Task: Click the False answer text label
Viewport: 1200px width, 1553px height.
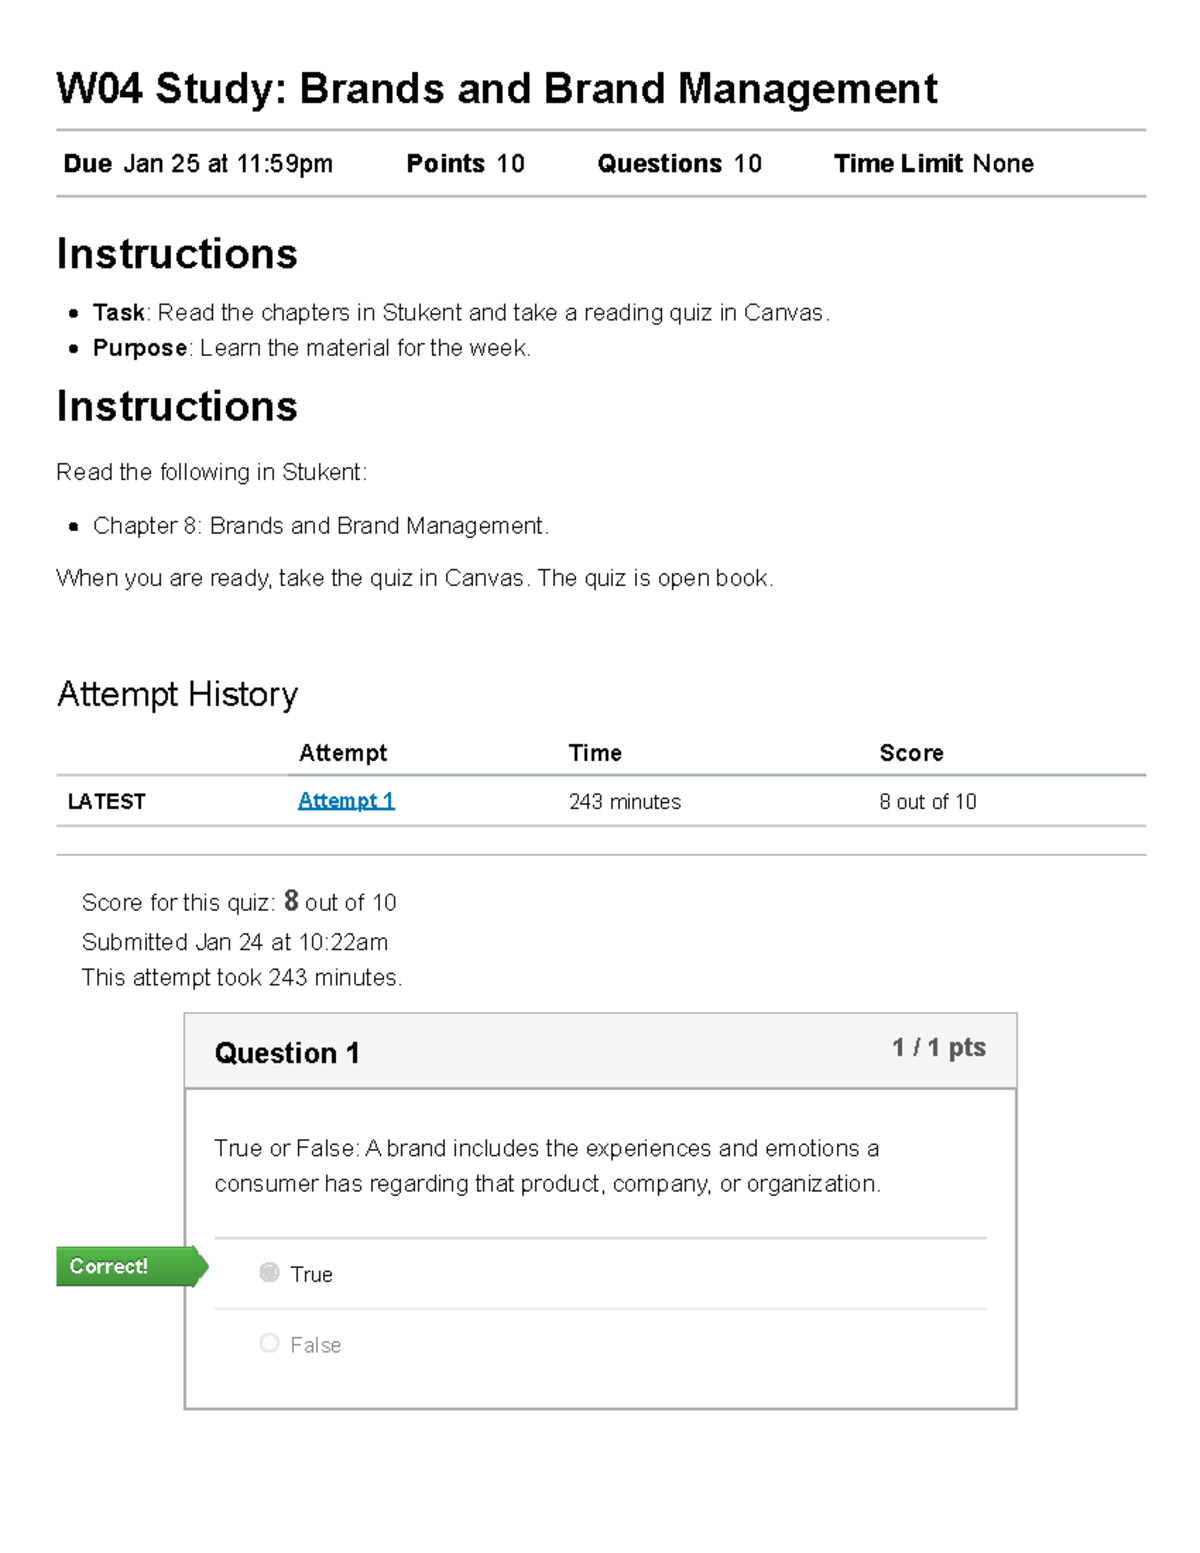Action: (x=315, y=1345)
